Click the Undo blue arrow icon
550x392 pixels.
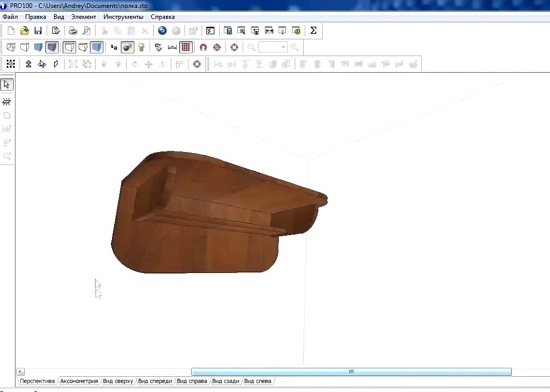click(162, 31)
